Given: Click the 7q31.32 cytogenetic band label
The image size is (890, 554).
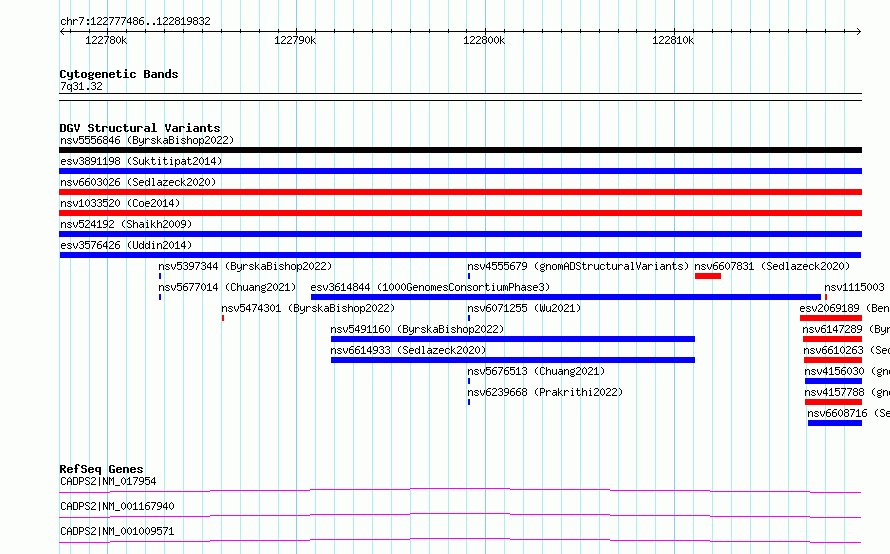Looking at the screenshot, I should coord(81,86).
